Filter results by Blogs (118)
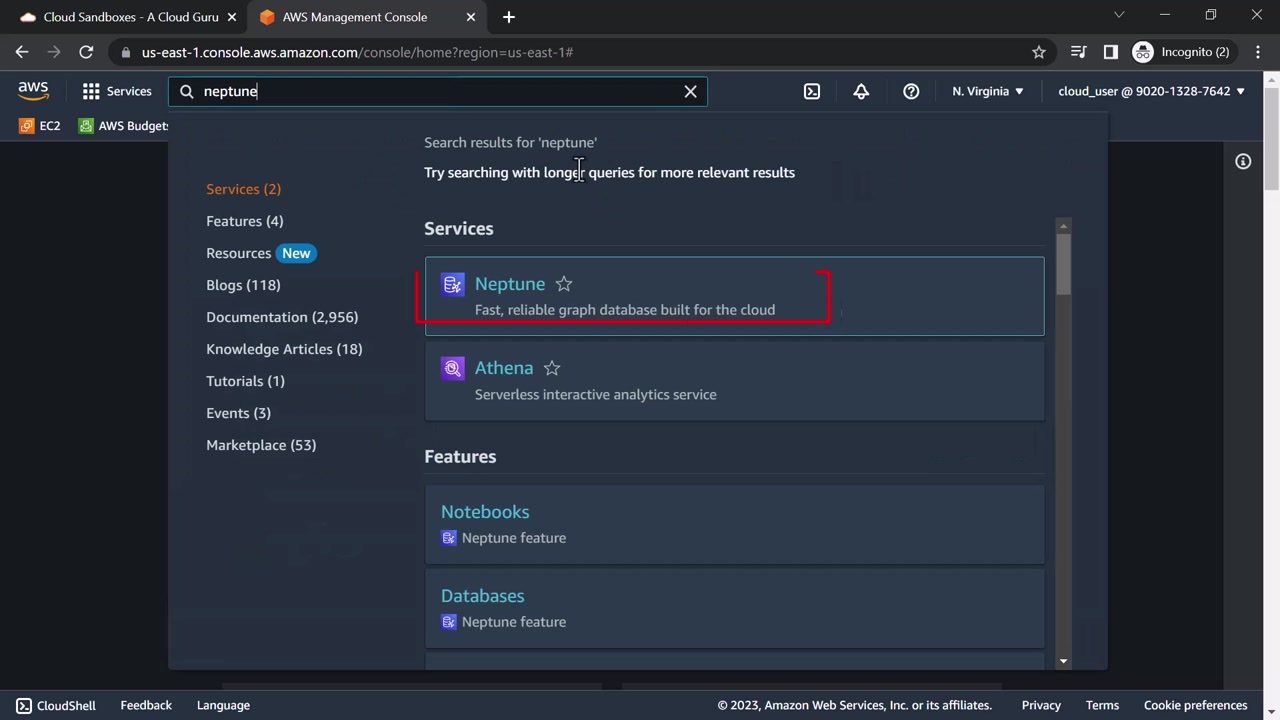Screen dimensions: 1280x720 click(x=243, y=285)
